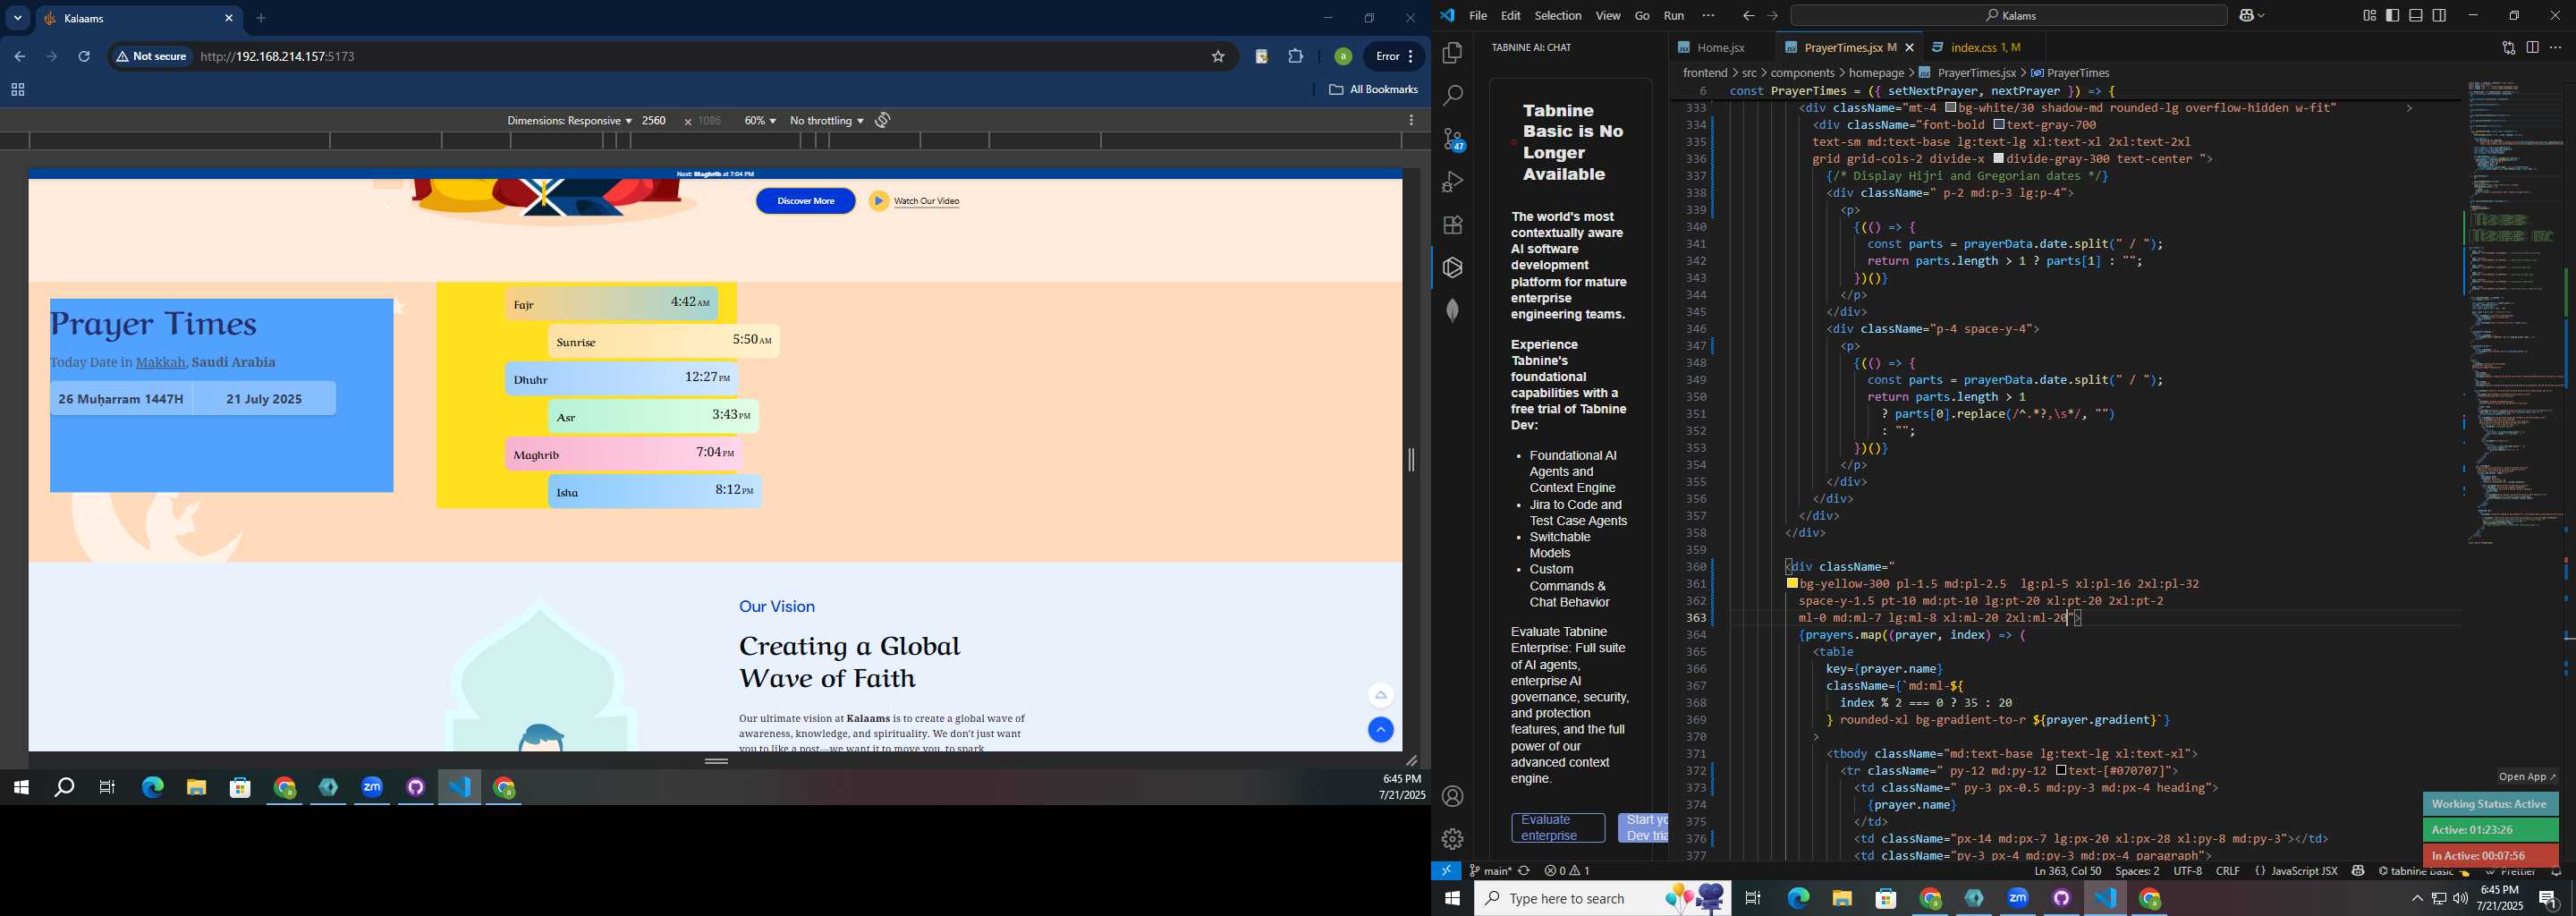
Task: Open DevTools device toolbar more options
Action: [x=1411, y=121]
